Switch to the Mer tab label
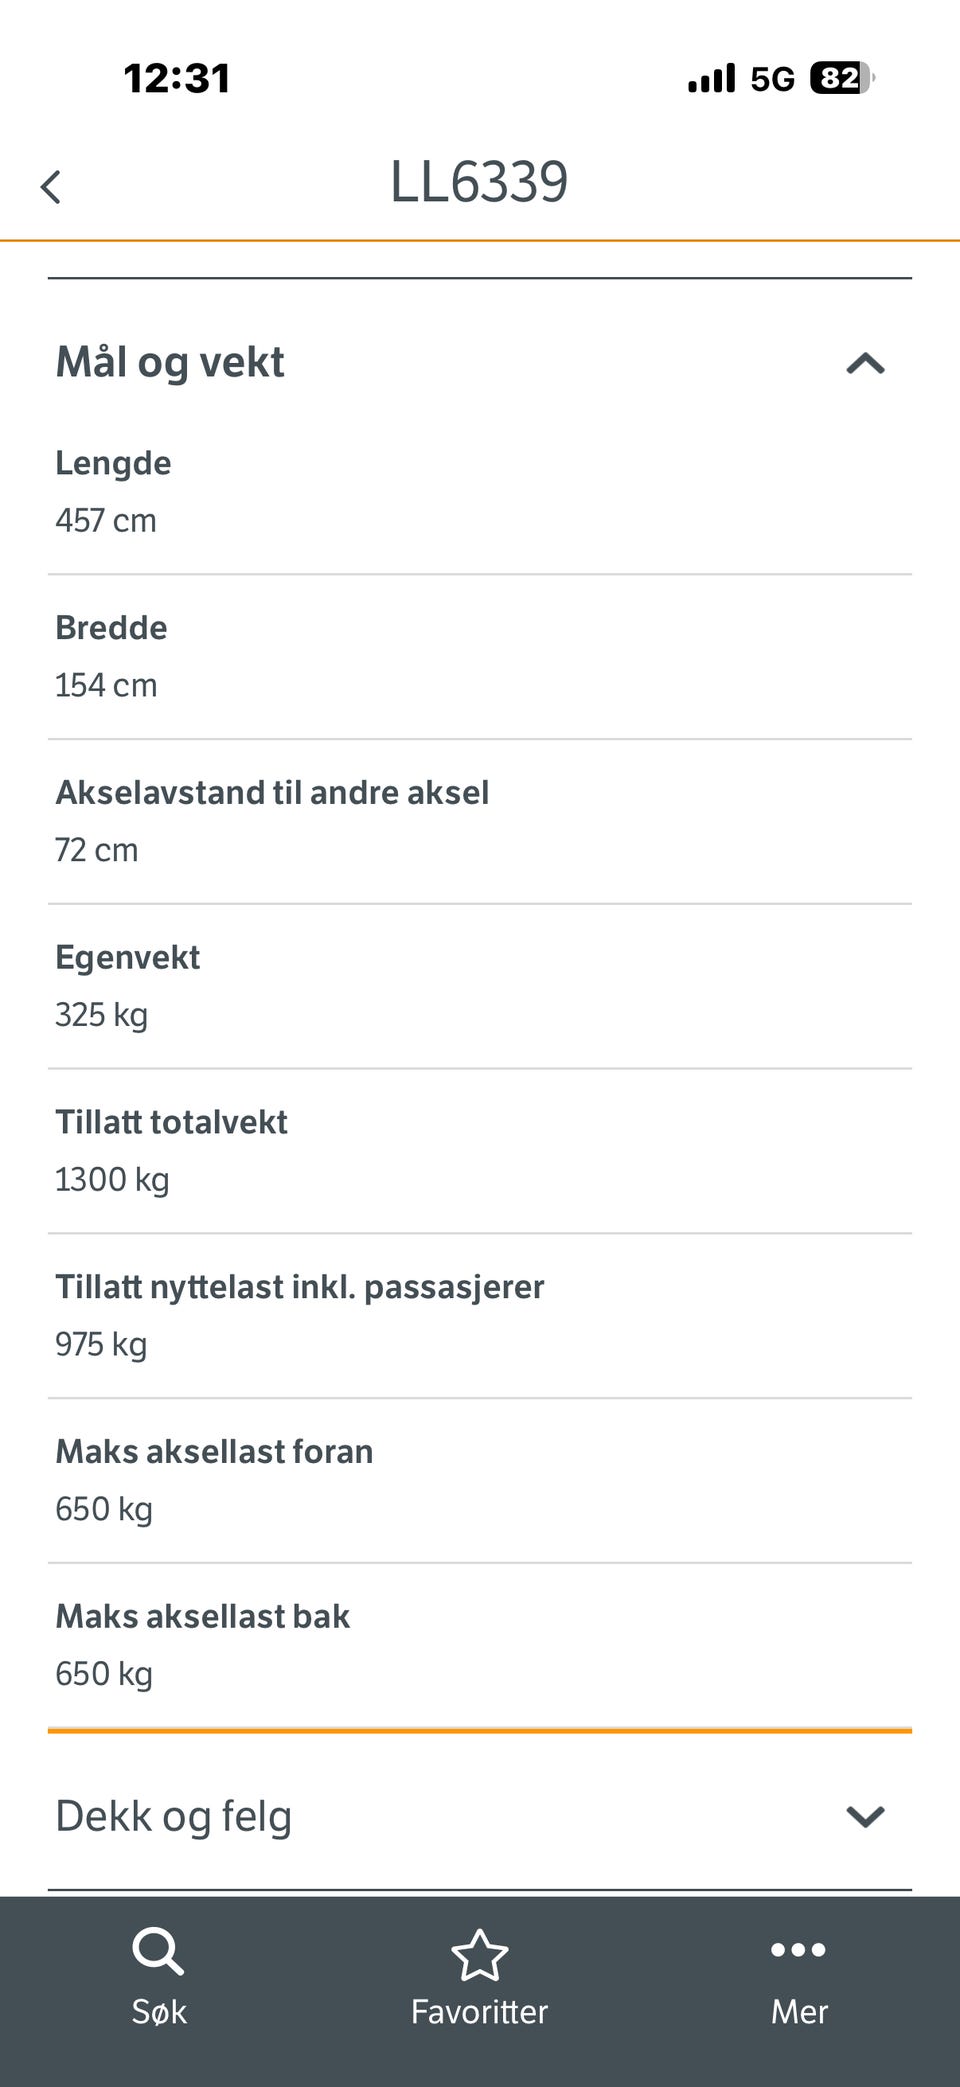Screen dimensions: 960x2087 (x=799, y=2012)
